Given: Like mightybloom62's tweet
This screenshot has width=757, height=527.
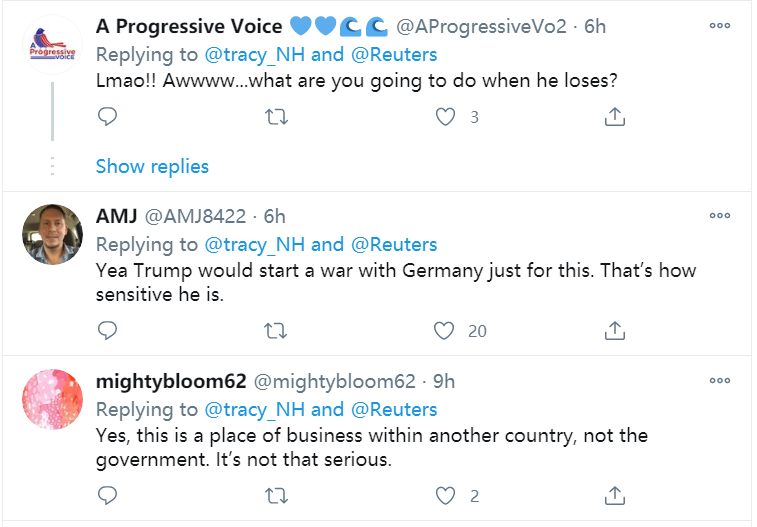Looking at the screenshot, I should (445, 496).
